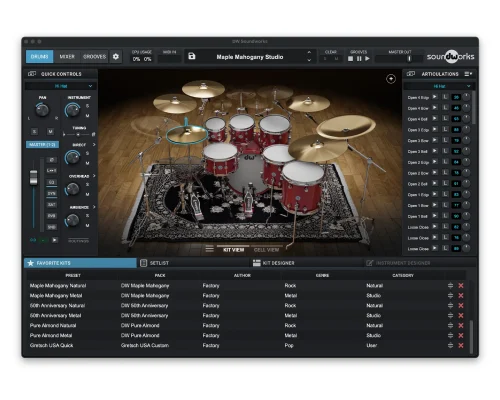Click the SAT effect button
Screen dimensions: 500x400
tap(51, 205)
